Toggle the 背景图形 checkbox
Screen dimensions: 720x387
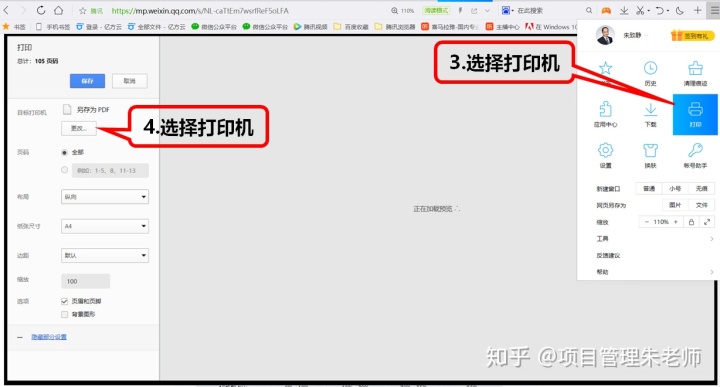pyautogui.click(x=64, y=314)
